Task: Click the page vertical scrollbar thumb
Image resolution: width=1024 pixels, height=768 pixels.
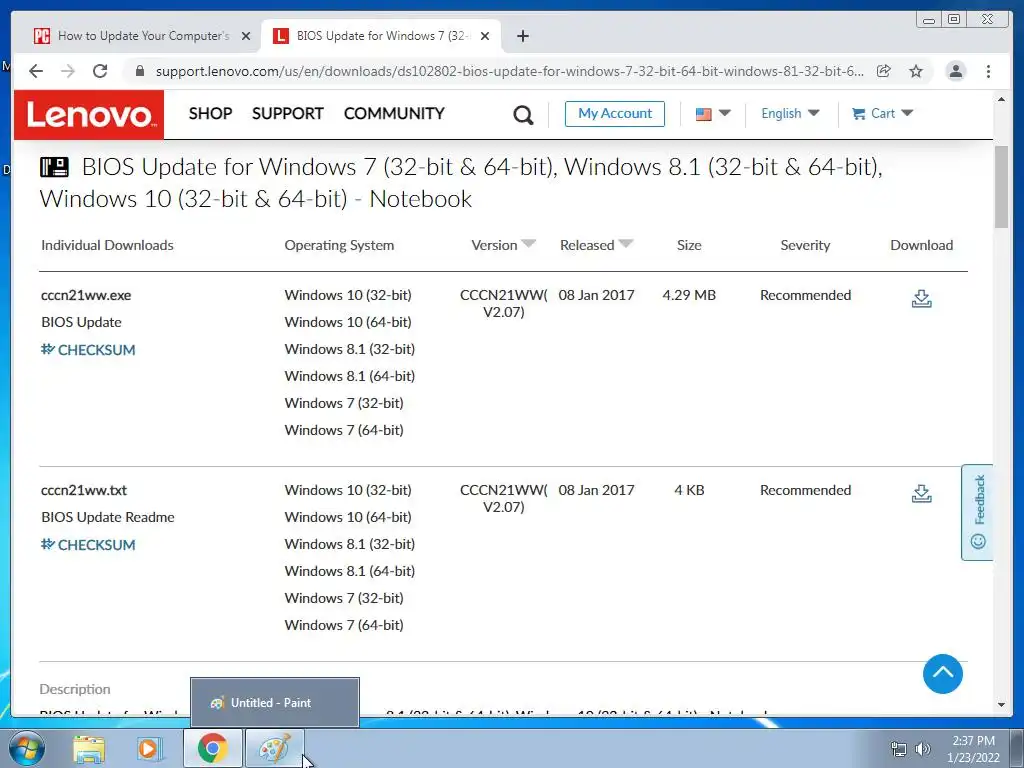Action: [x=1001, y=187]
